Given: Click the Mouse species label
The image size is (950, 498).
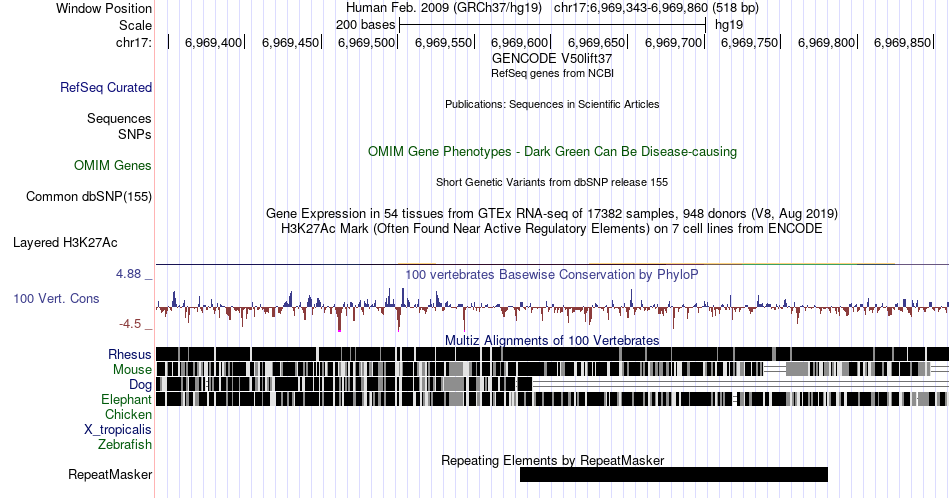Looking at the screenshot, I should tap(132, 370).
